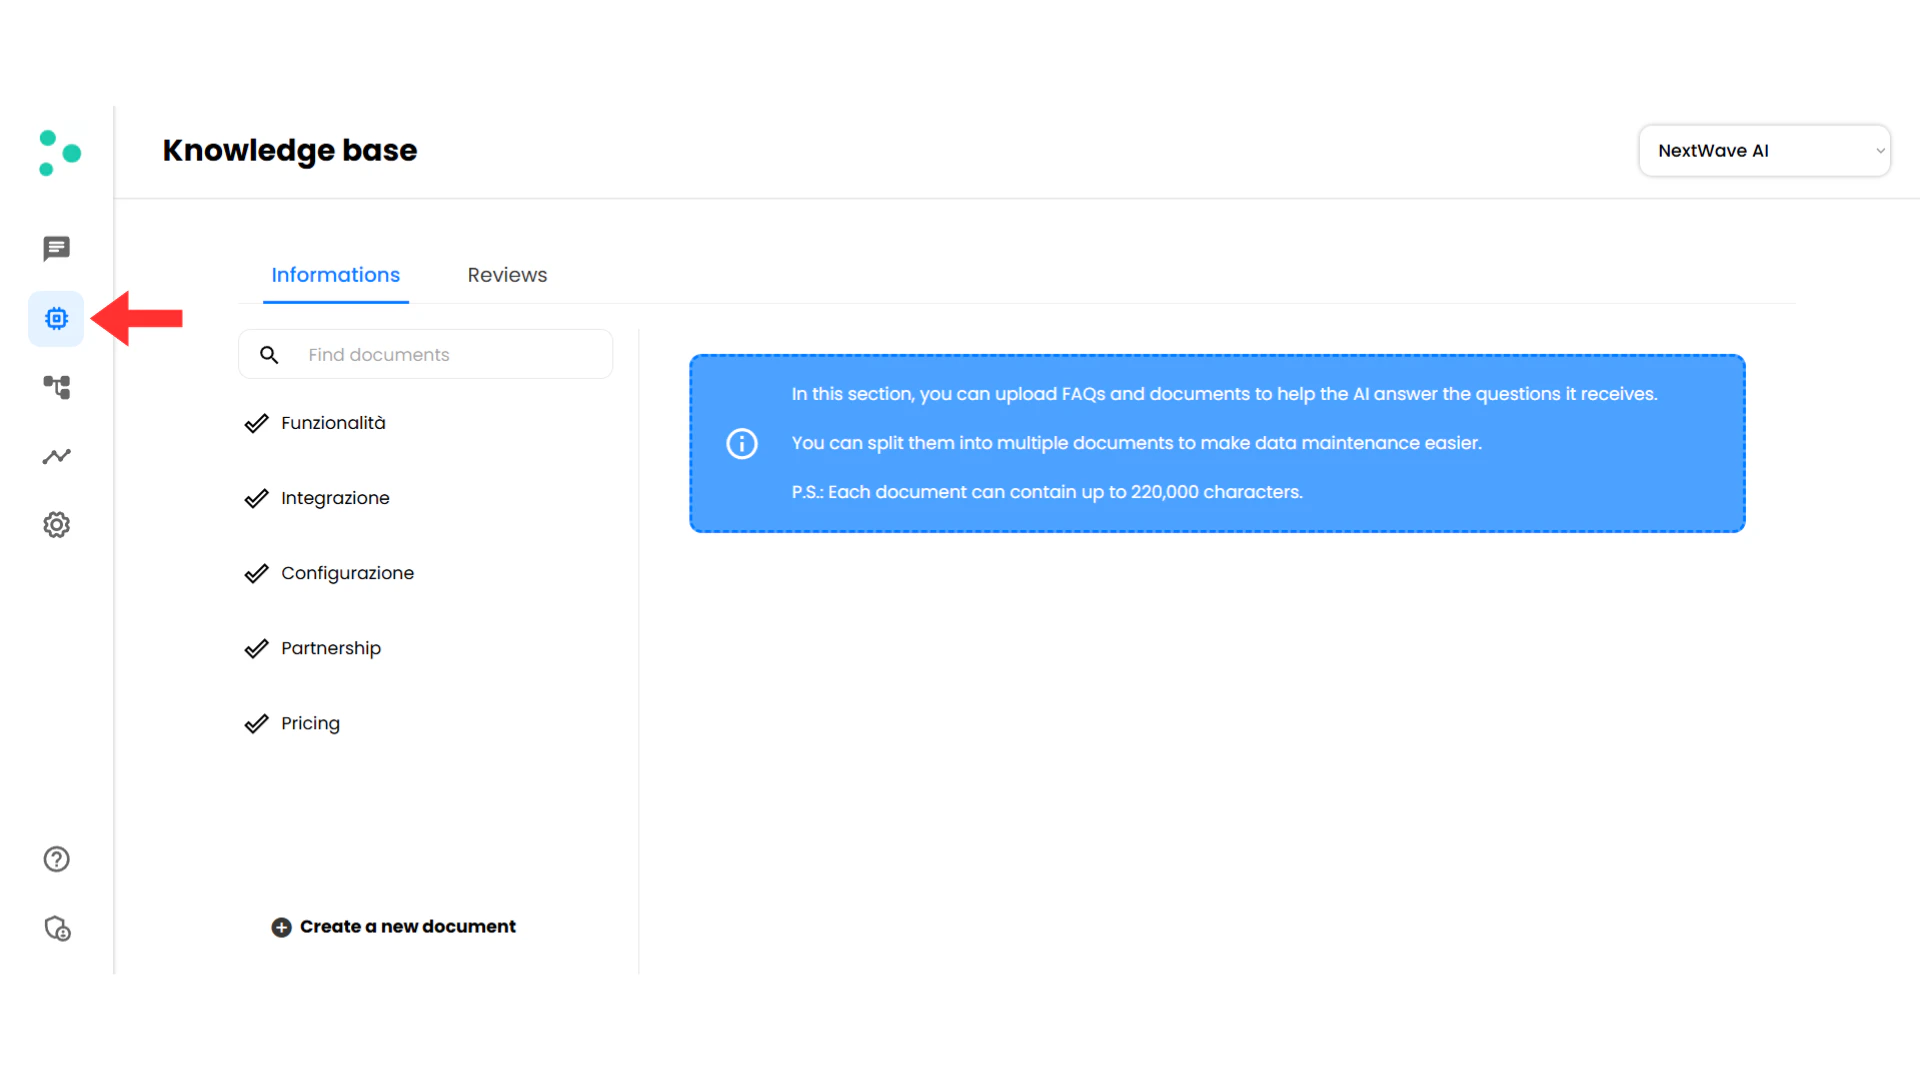
Task: Create a new document
Action: point(394,926)
